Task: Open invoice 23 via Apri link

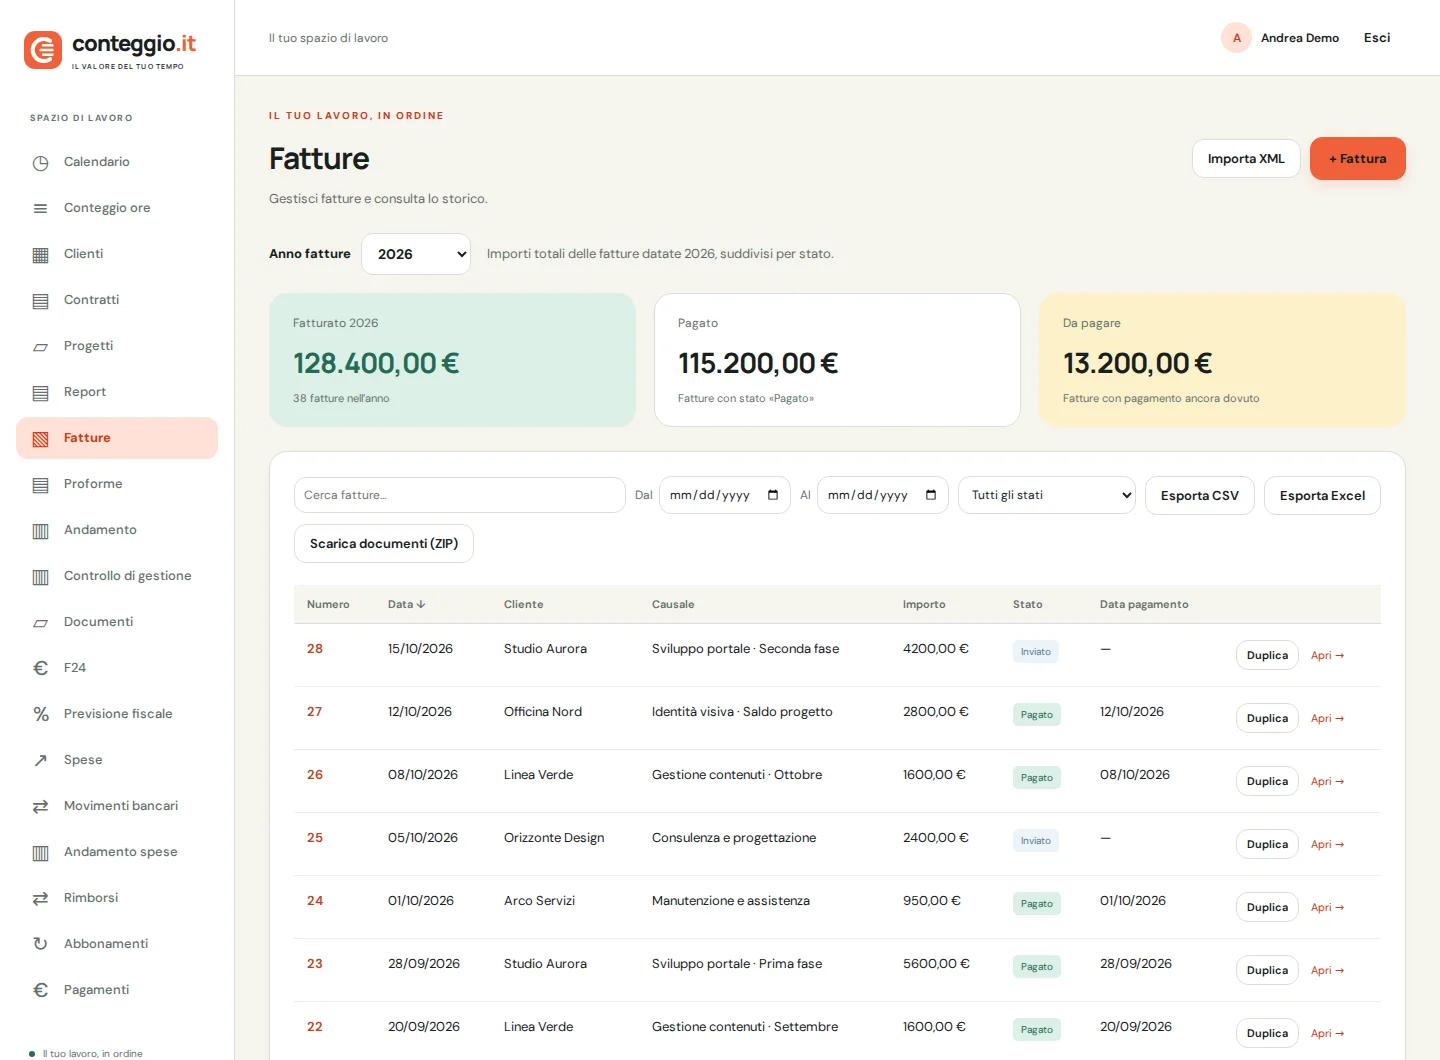Action: coord(1327,970)
